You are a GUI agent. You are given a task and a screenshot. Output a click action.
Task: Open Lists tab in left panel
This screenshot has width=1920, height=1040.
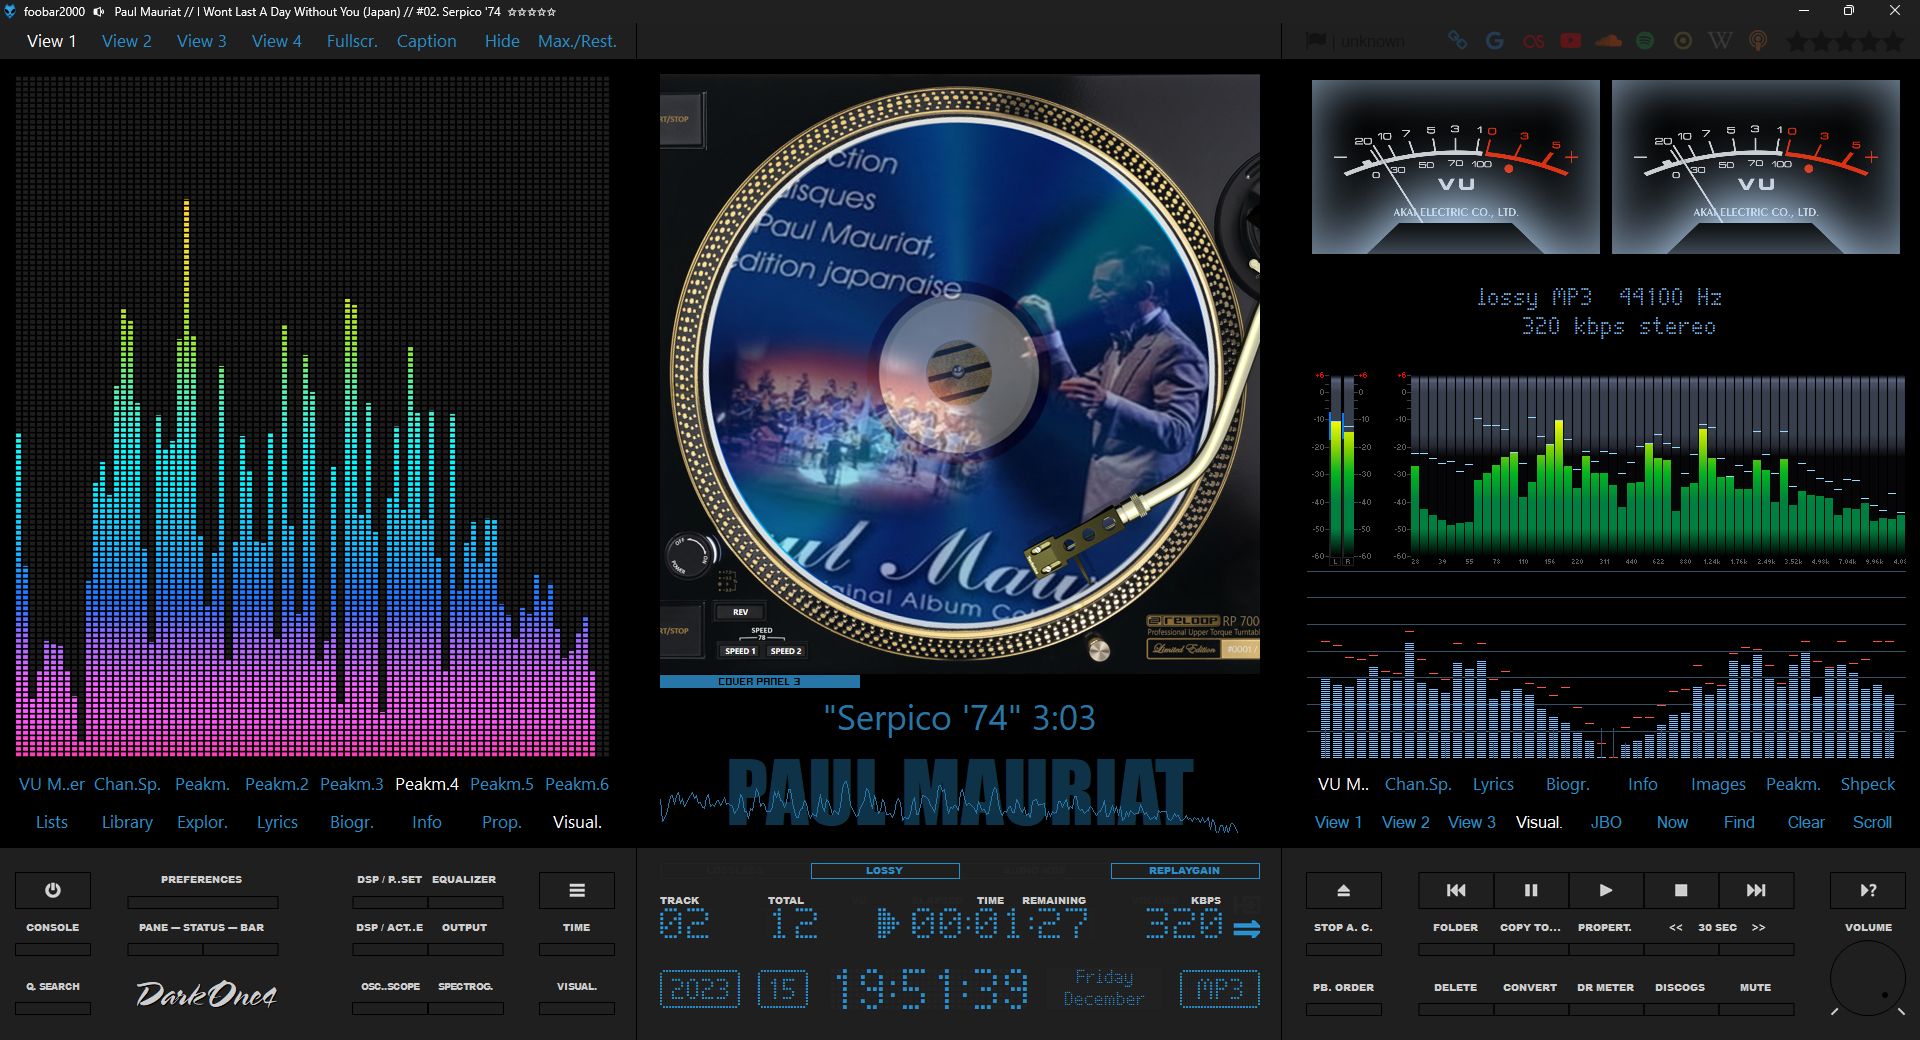click(x=52, y=822)
